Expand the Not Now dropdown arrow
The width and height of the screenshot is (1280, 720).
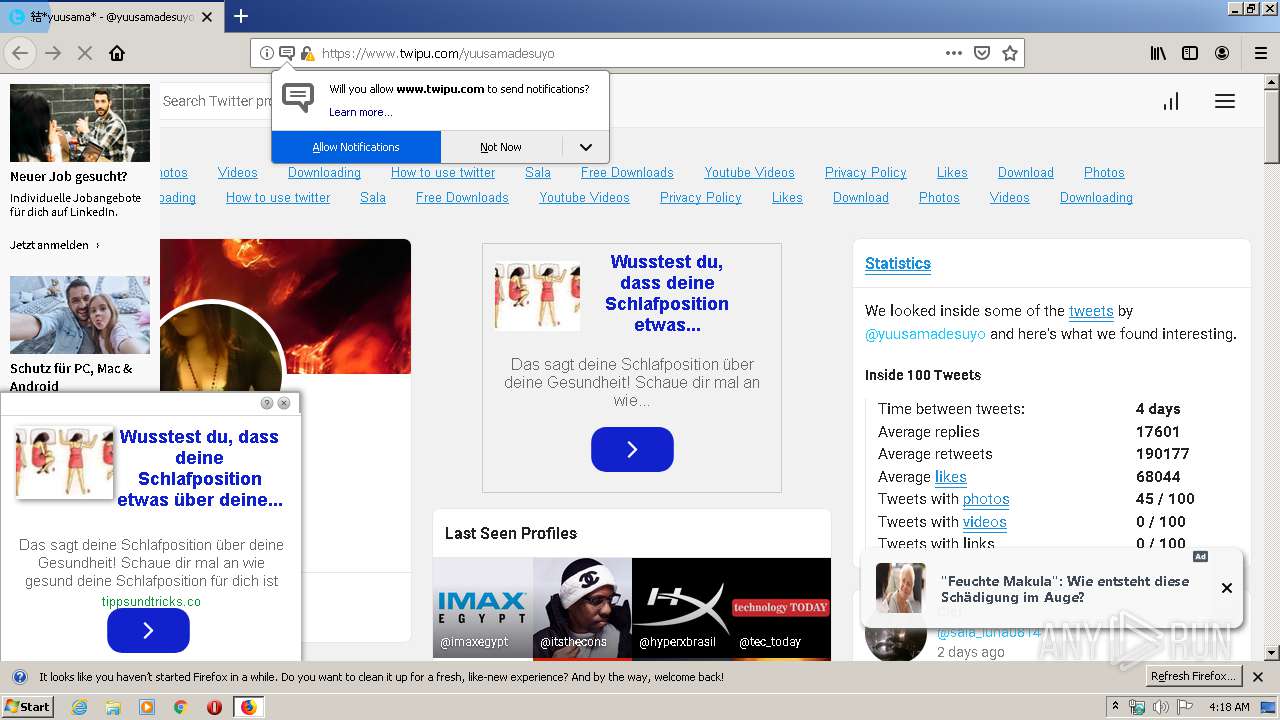pyautogui.click(x=586, y=147)
